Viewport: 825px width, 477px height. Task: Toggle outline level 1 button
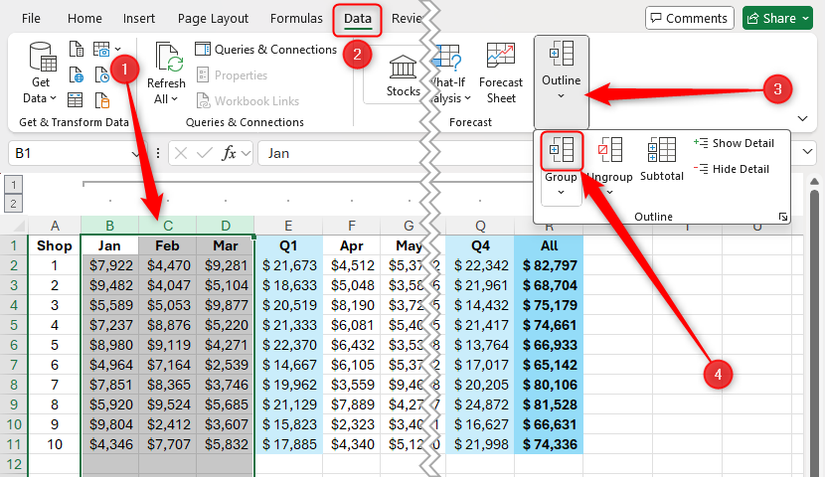14,185
